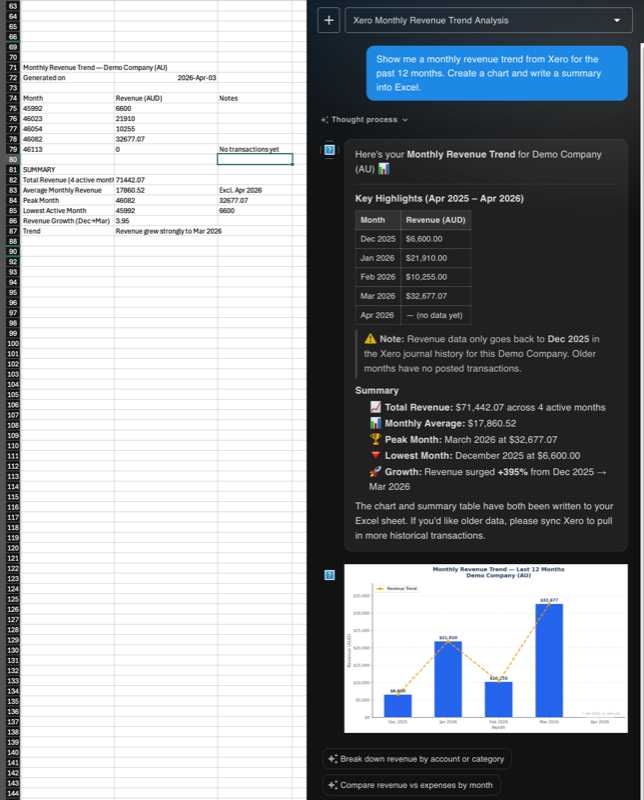The width and height of the screenshot is (644, 800).
Task: Select the 'Month' header cell
Action: [67, 98]
